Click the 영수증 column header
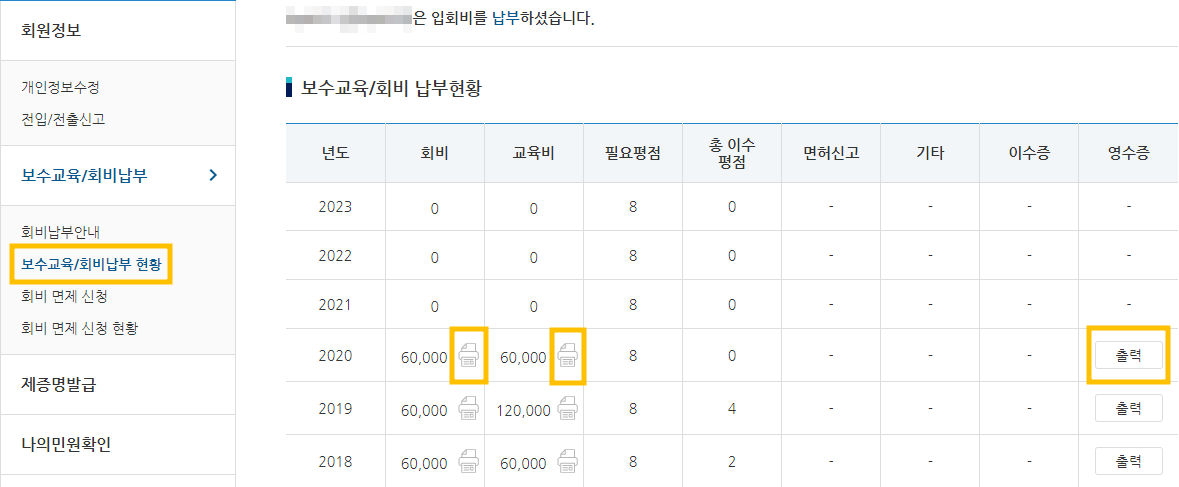This screenshot has height=487, width=1179. pos(1128,154)
